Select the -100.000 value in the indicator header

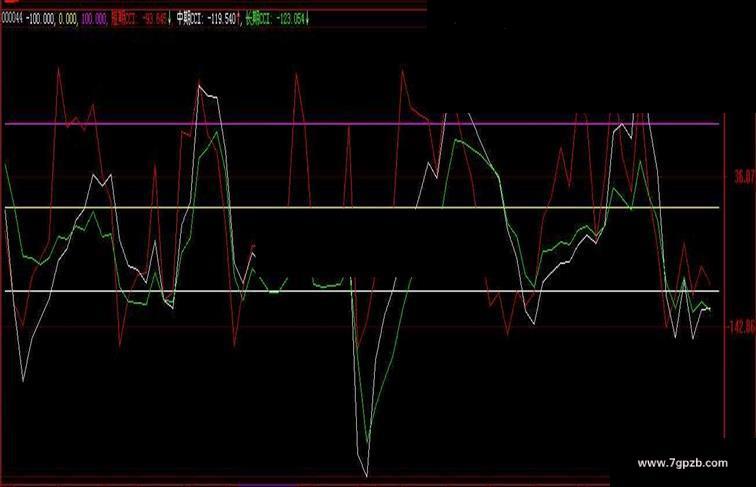41,19
